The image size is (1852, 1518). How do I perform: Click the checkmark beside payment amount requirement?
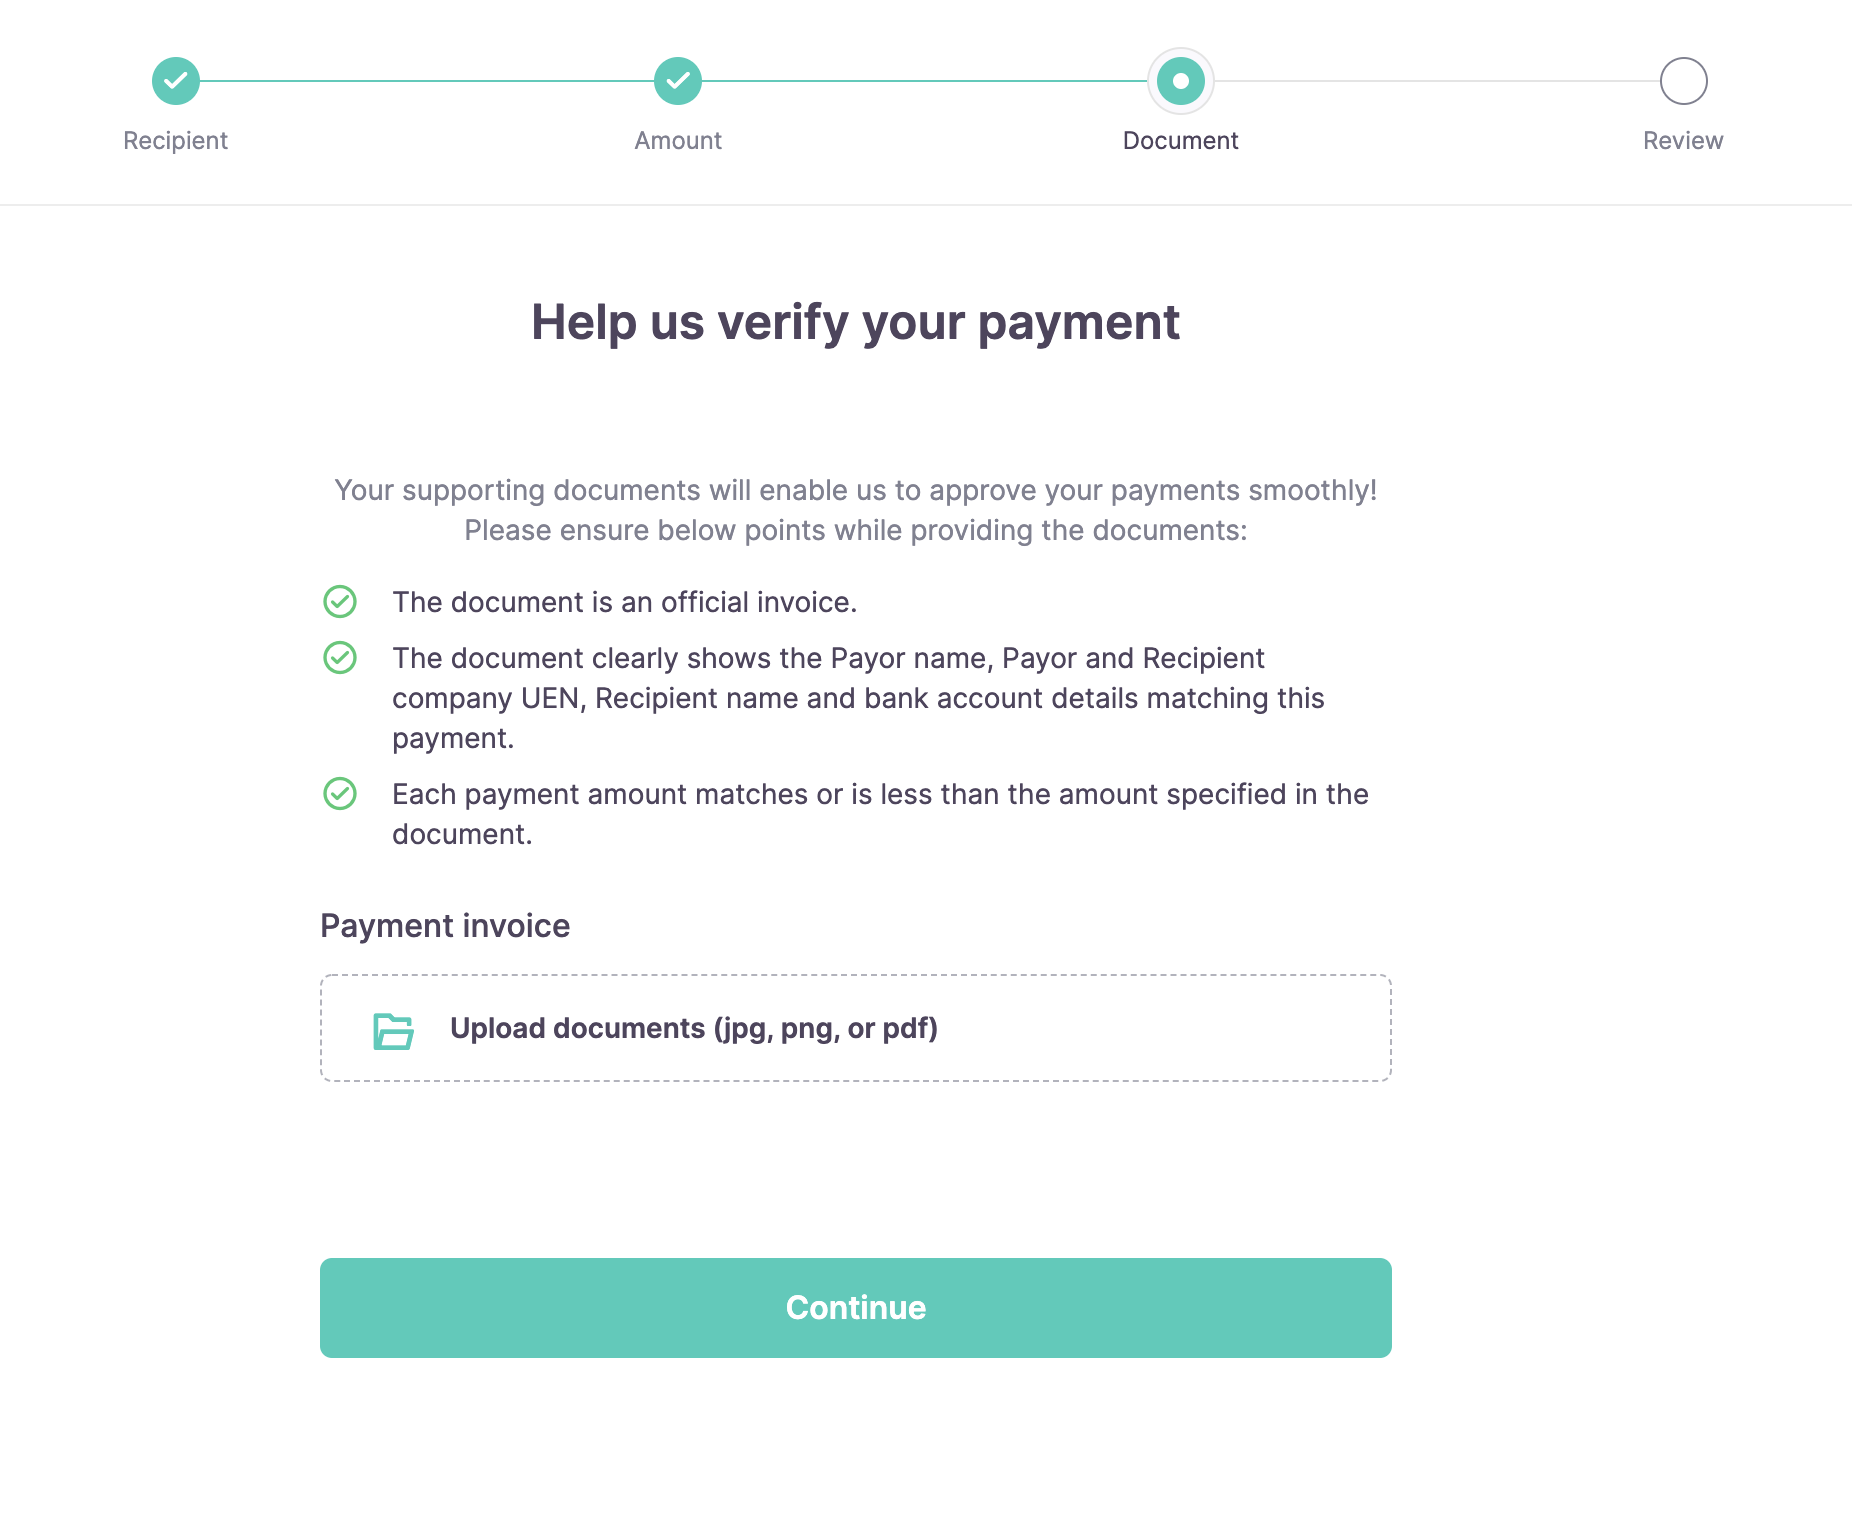coord(340,794)
